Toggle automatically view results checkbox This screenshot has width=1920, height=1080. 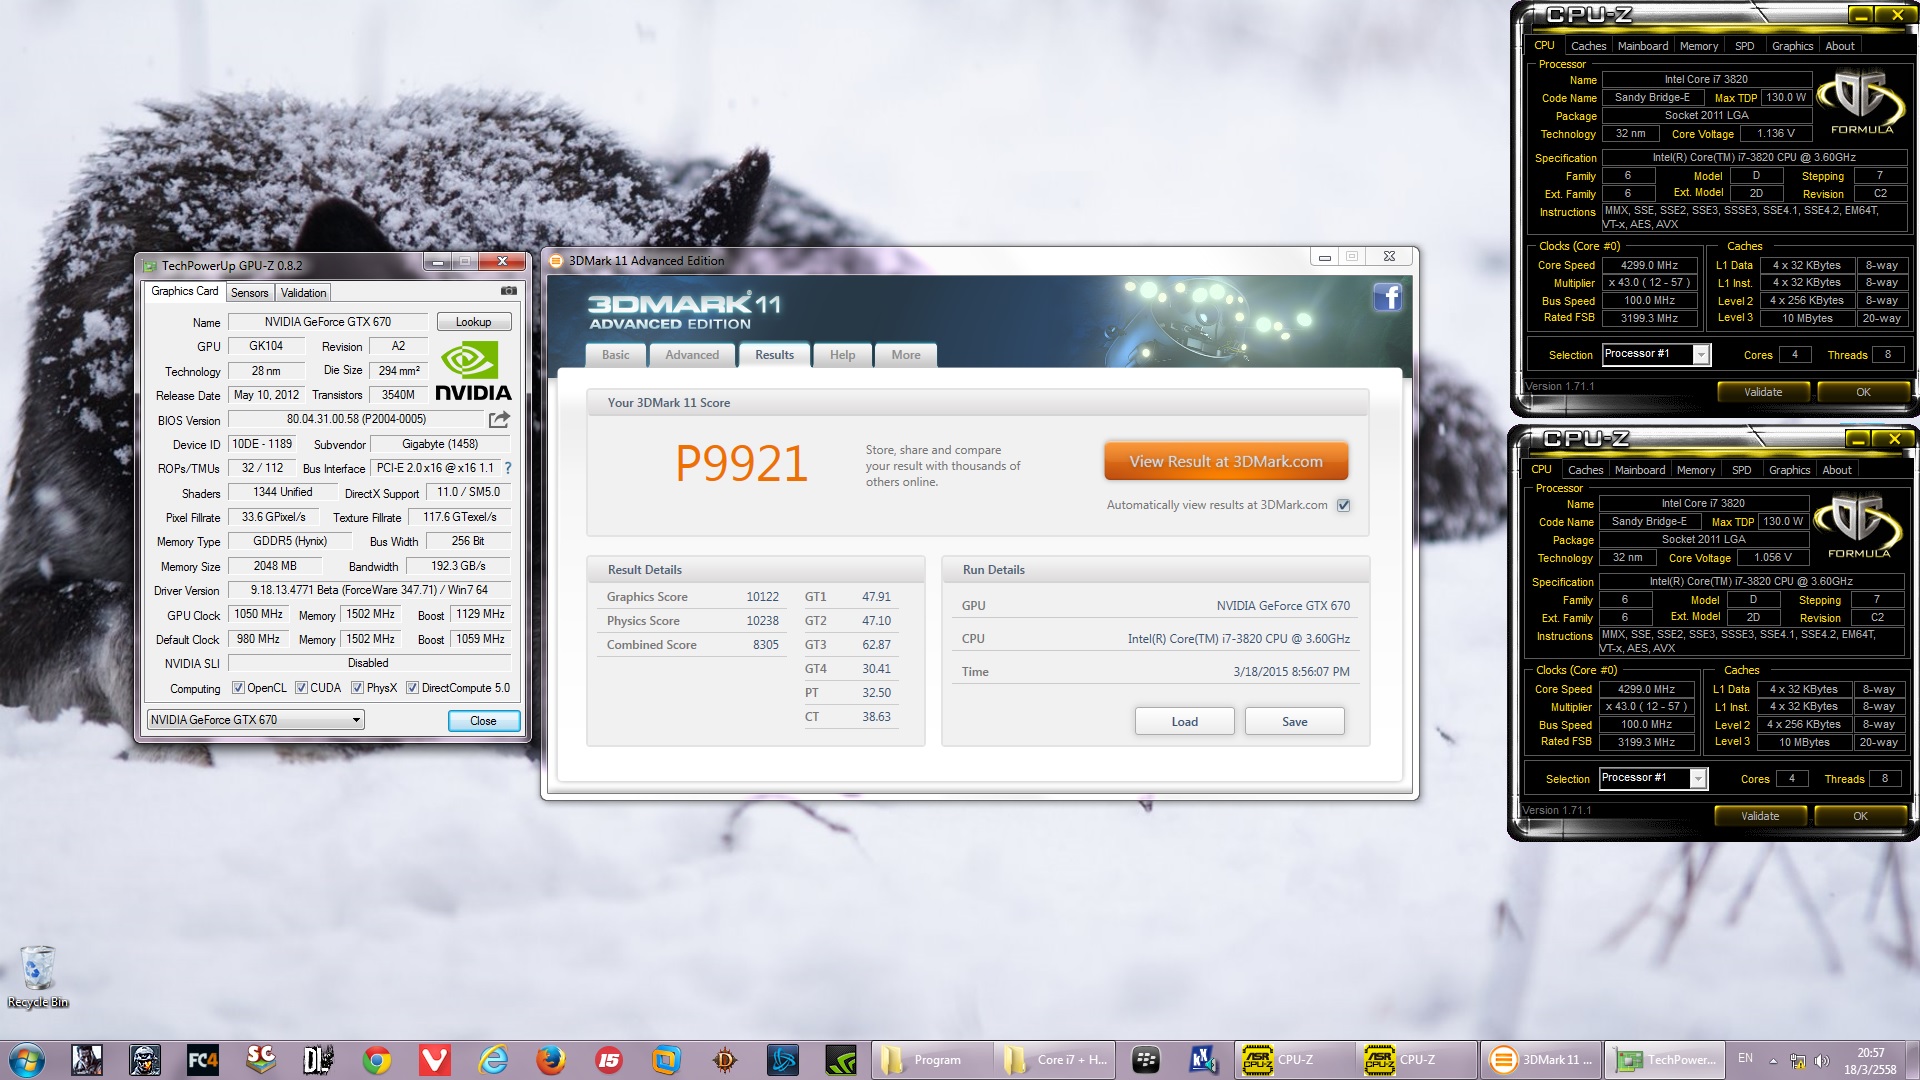(1344, 505)
